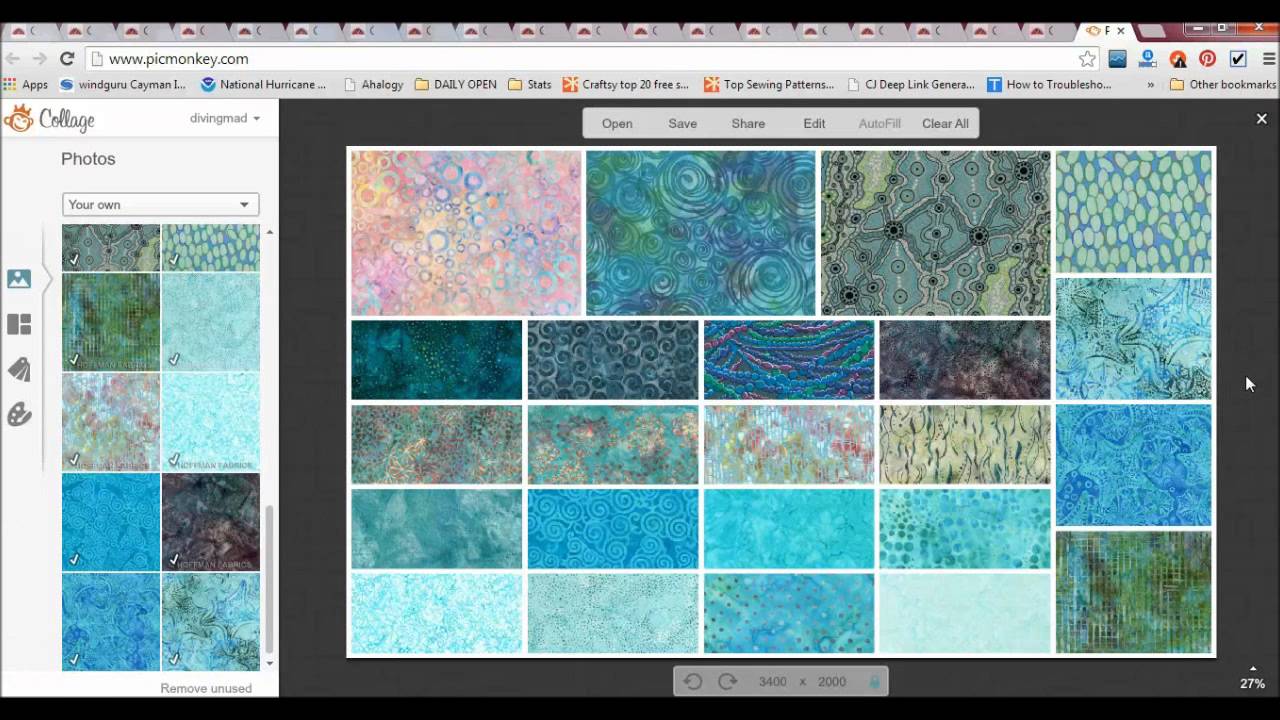1280x720 pixels.
Task: Click Edit in the collage toolbar
Action: click(814, 123)
